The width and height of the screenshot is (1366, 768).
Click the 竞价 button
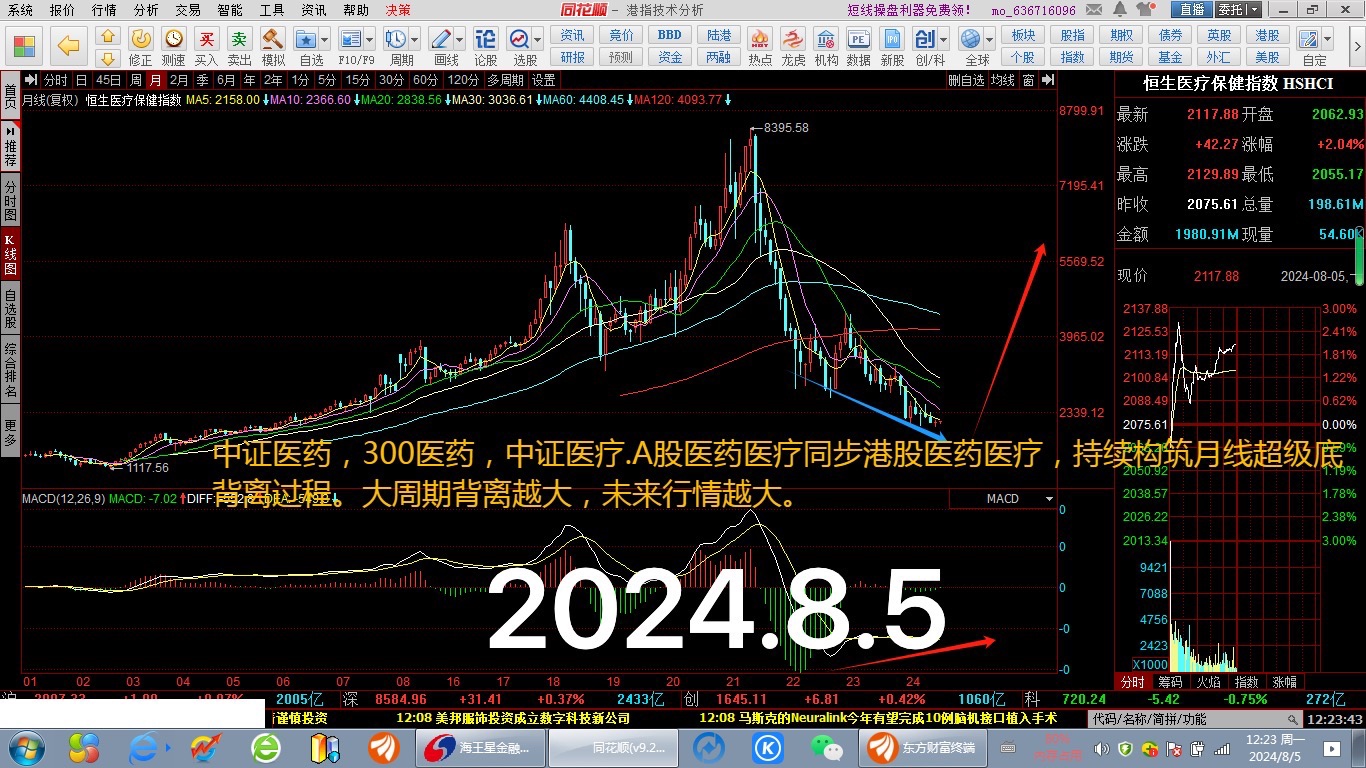click(621, 35)
